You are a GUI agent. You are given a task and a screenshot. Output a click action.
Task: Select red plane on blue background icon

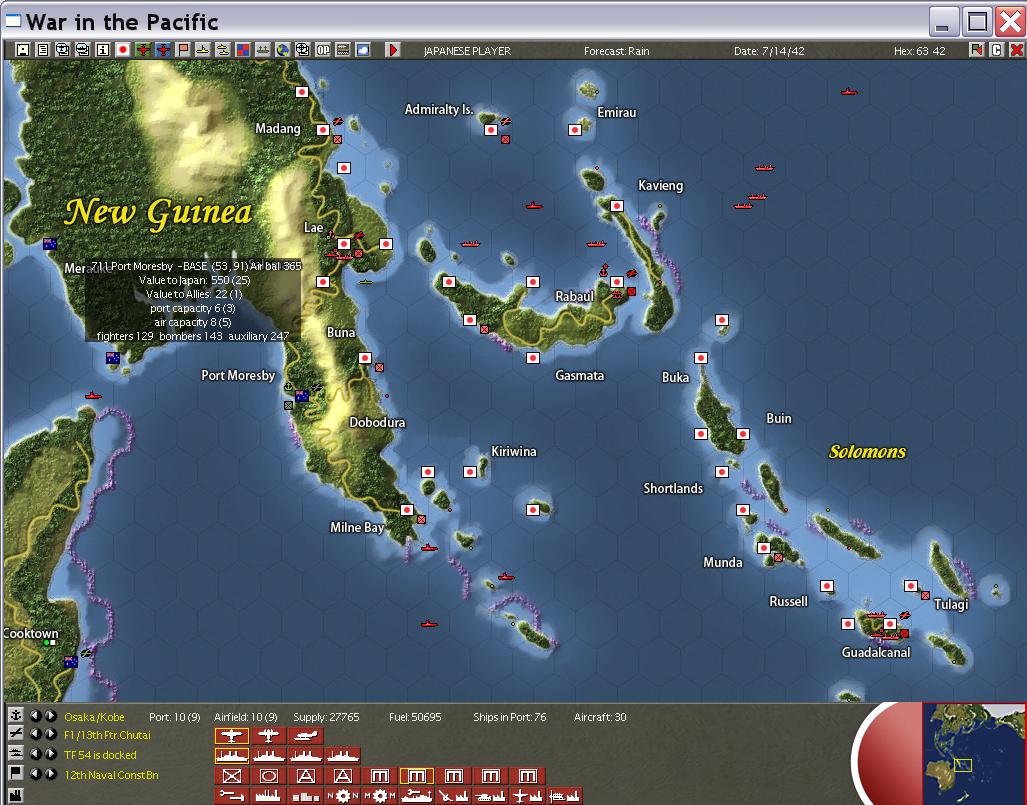163,50
